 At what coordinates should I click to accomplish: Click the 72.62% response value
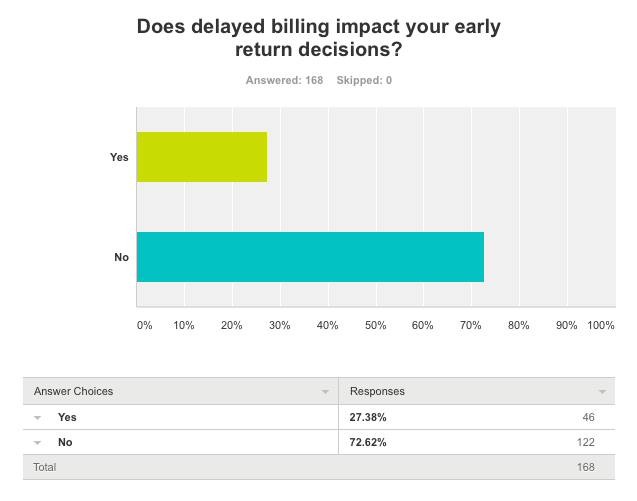[368, 442]
